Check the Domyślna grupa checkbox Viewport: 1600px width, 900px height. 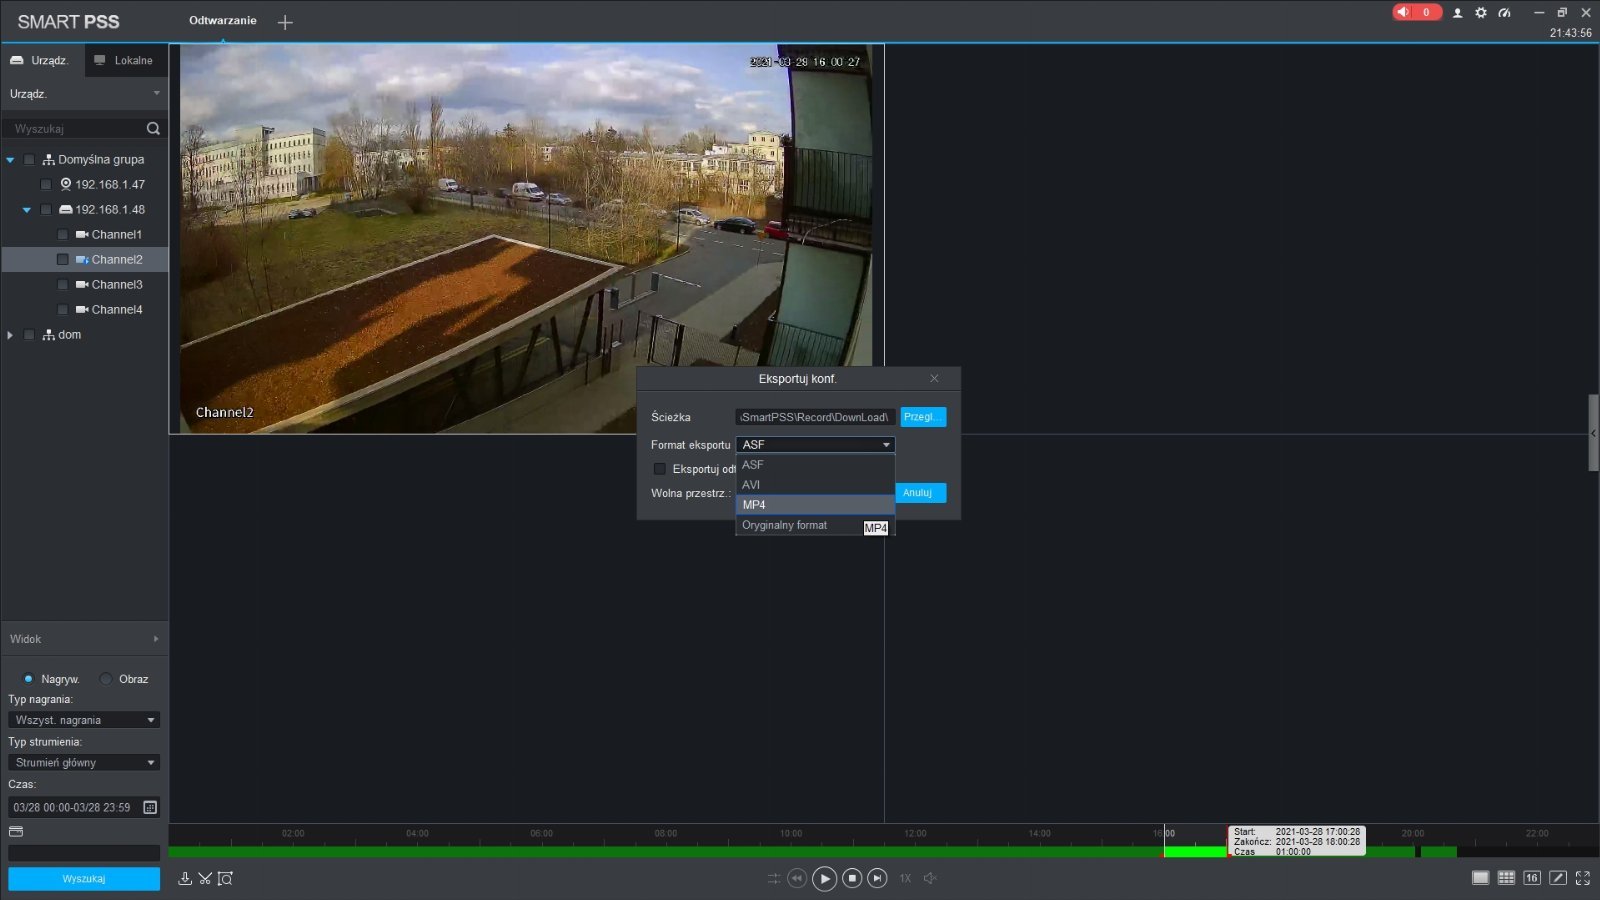(30, 159)
